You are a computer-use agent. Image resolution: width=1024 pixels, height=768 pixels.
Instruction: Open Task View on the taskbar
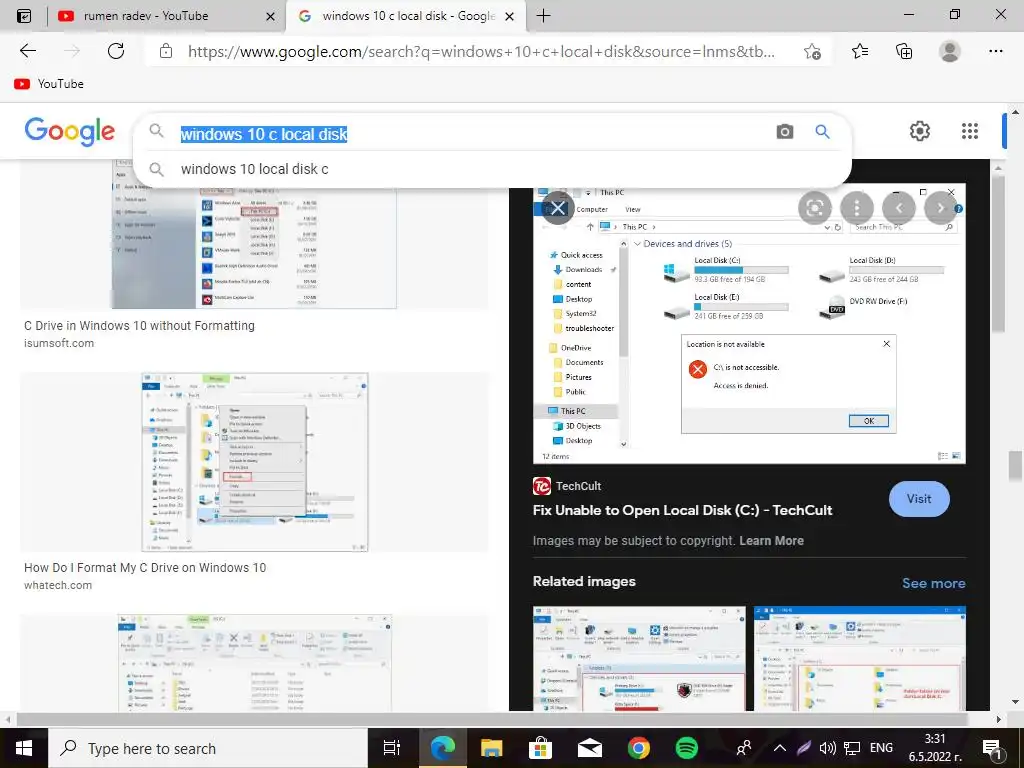coord(391,748)
